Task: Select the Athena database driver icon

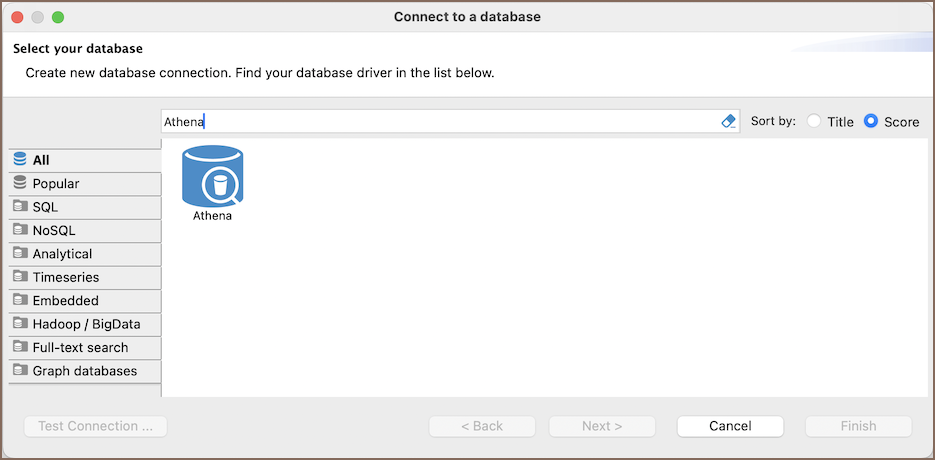Action: point(212,177)
